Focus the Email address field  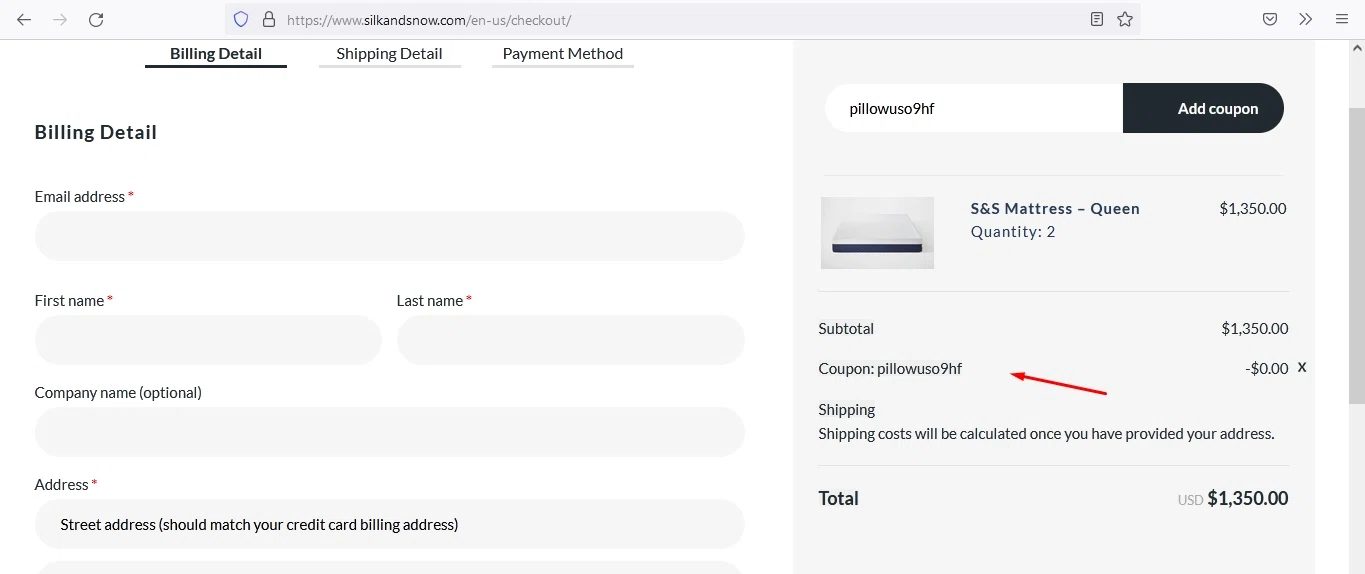point(389,236)
